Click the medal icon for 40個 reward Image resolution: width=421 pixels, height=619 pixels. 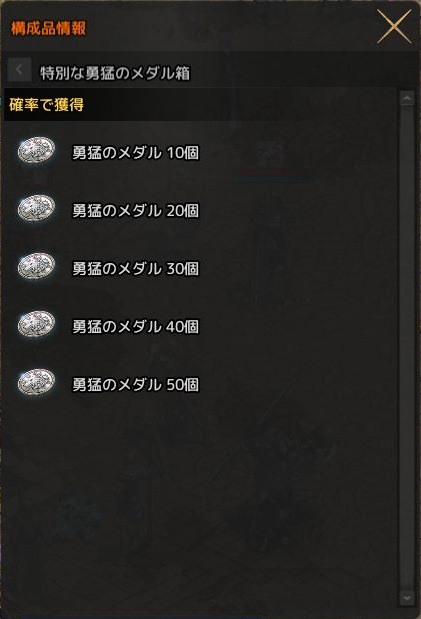tap(36, 325)
